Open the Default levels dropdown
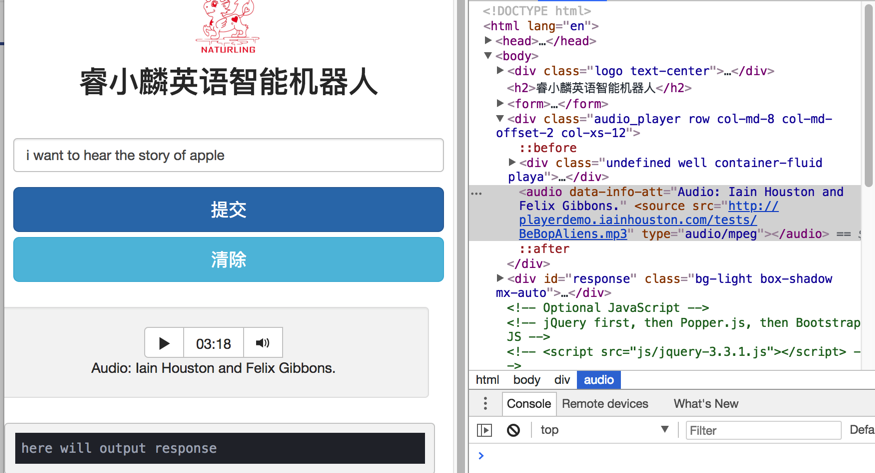This screenshot has width=875, height=473. click(862, 430)
